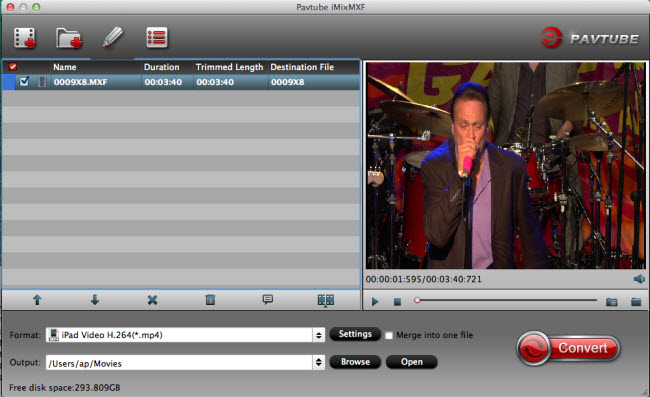Image resolution: width=650 pixels, height=397 pixels.
Task: Click the preview seek slider handle
Action: pyautogui.click(x=417, y=300)
